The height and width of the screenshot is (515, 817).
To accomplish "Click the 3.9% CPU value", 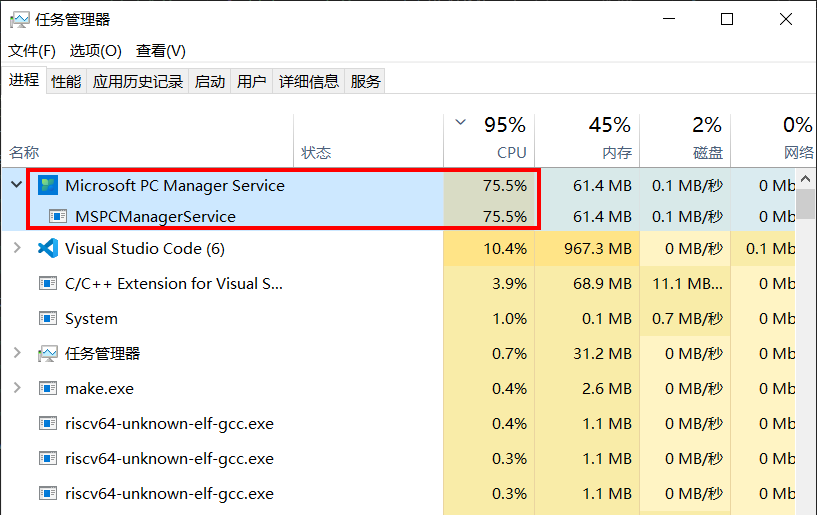I will [x=510, y=284].
